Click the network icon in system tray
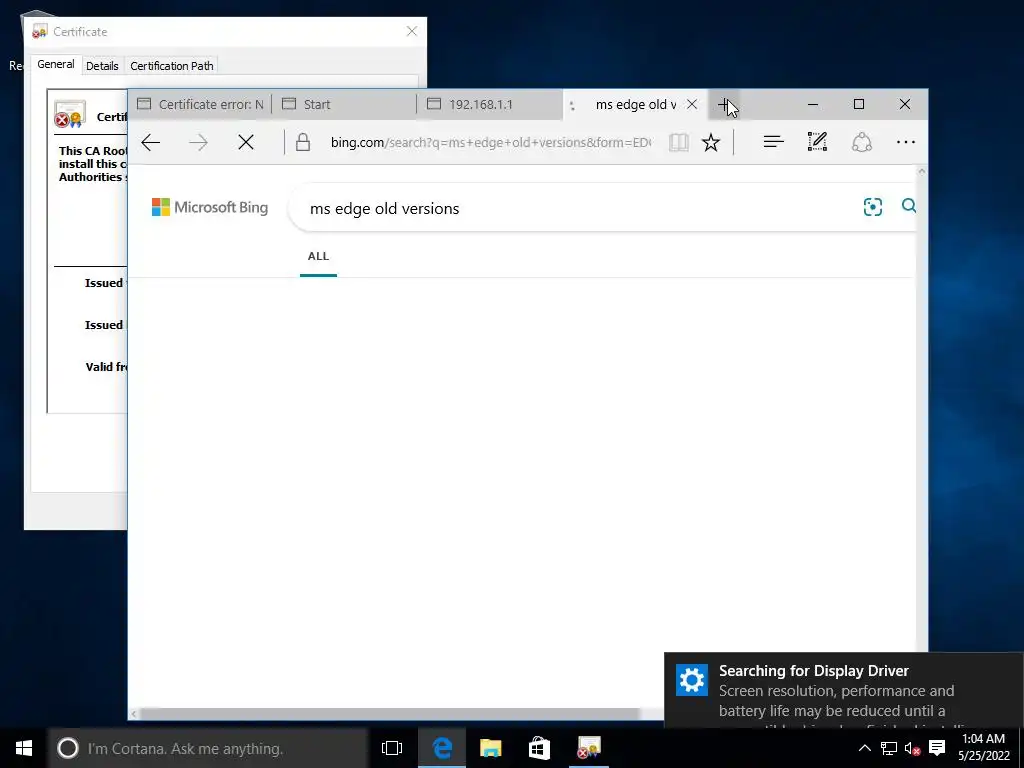Viewport: 1024px width, 768px height. tap(889, 748)
